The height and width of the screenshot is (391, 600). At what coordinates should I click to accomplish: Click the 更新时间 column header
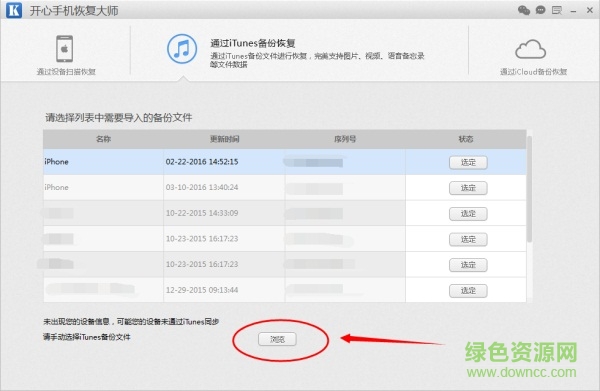(x=224, y=139)
